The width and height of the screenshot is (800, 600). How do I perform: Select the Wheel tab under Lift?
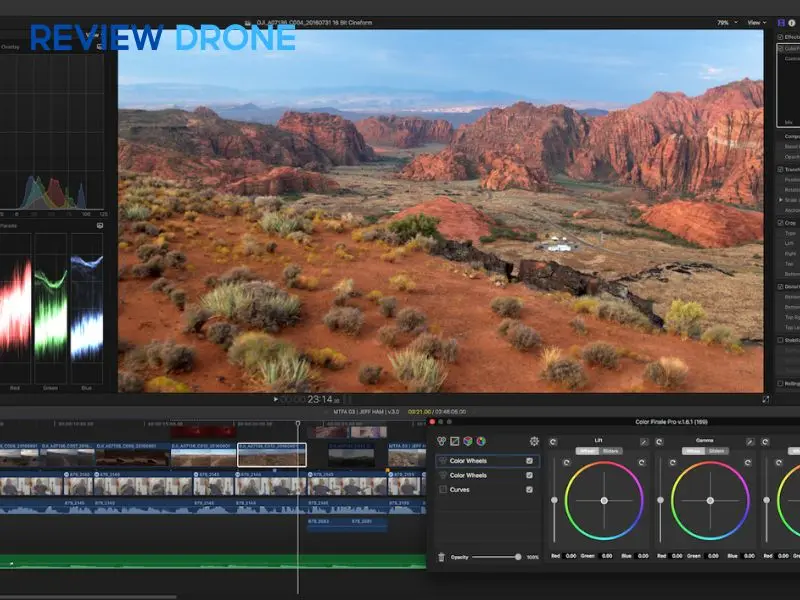[x=587, y=451]
